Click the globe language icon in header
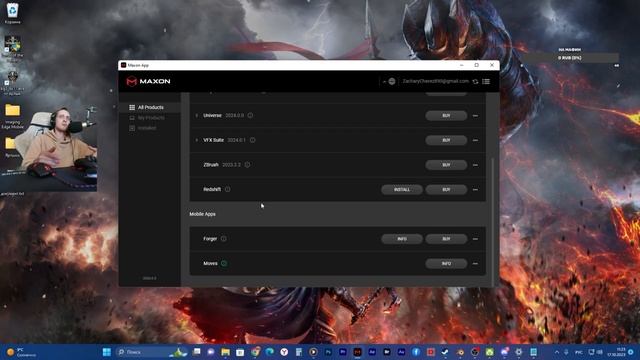 click(392, 81)
